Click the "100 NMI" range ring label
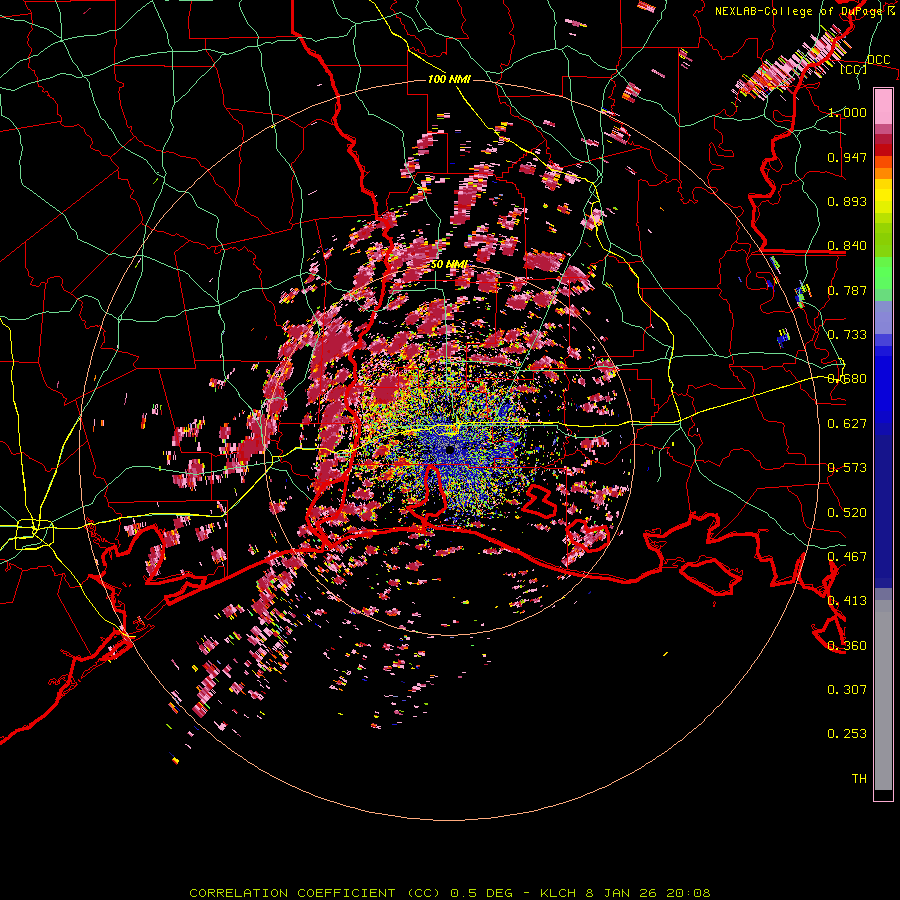 pos(449,79)
